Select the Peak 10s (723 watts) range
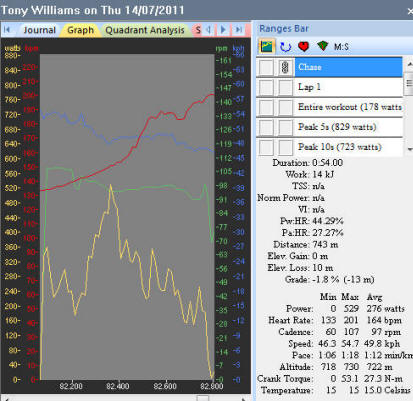 [x=348, y=147]
